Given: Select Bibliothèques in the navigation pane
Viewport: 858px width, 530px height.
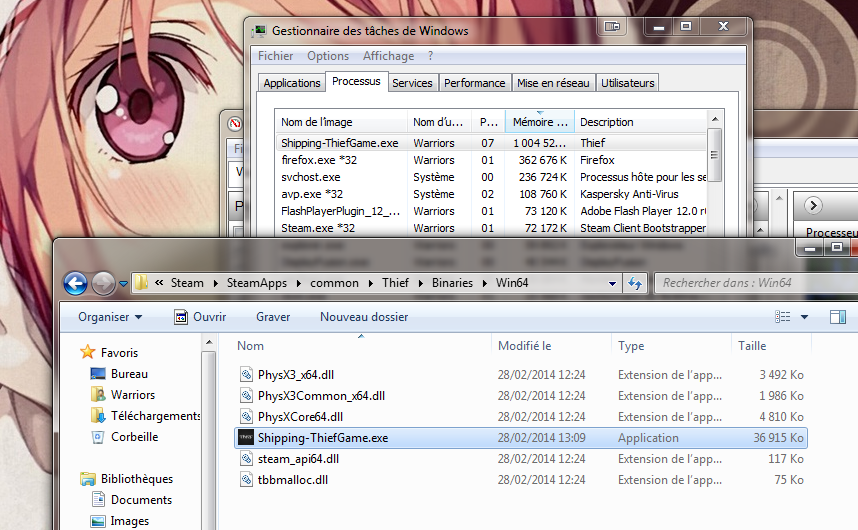Looking at the screenshot, I should [137, 479].
